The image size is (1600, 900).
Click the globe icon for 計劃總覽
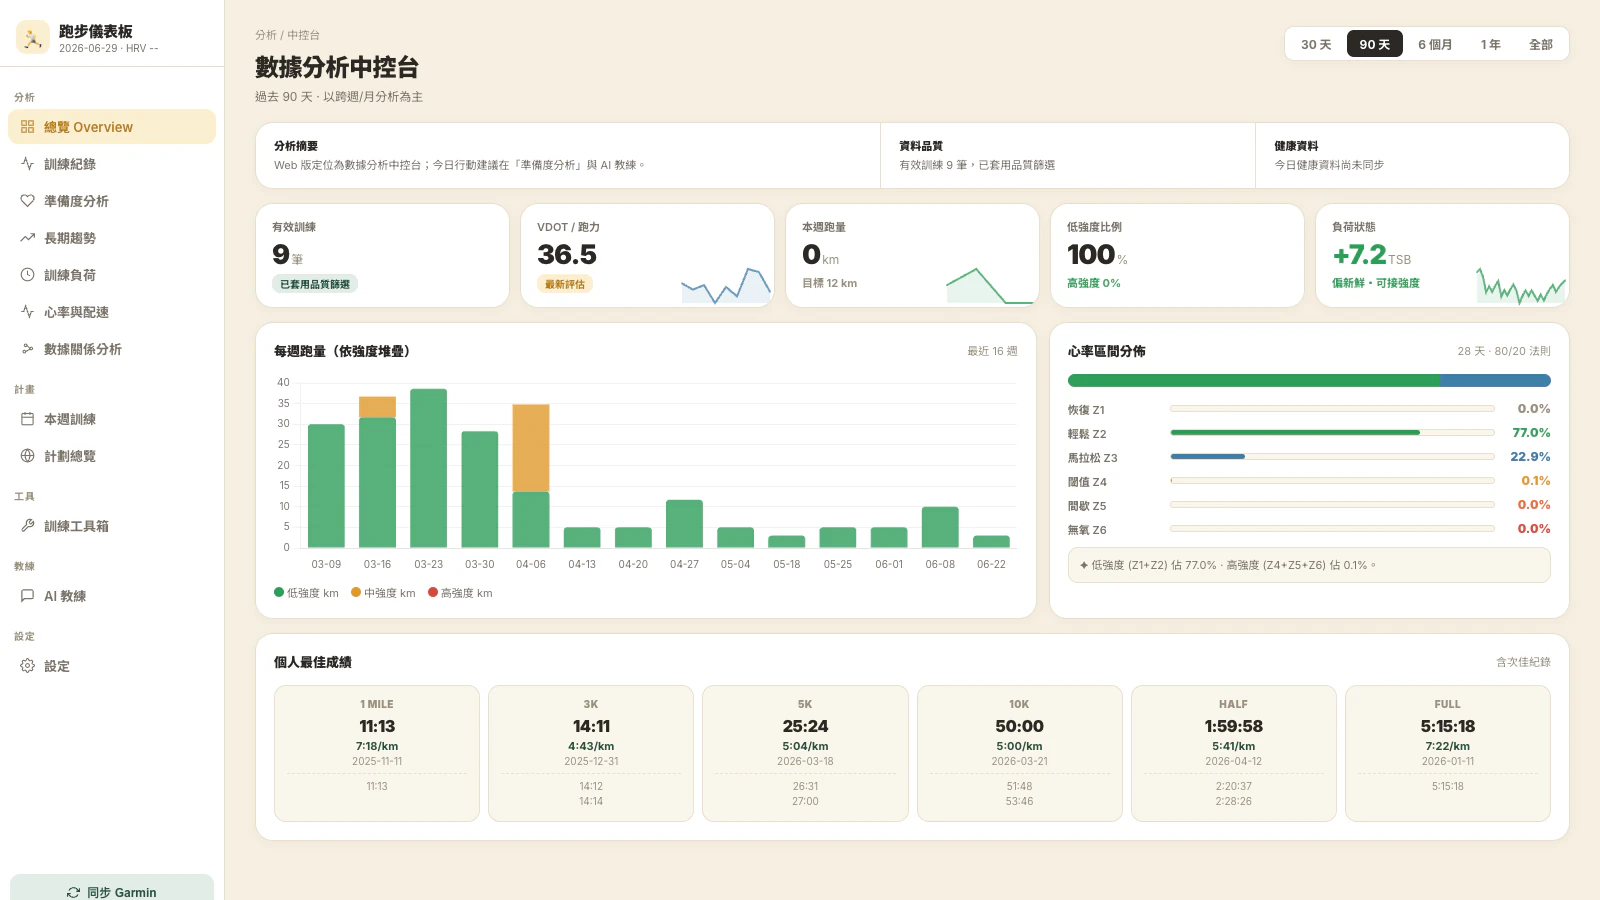point(27,455)
